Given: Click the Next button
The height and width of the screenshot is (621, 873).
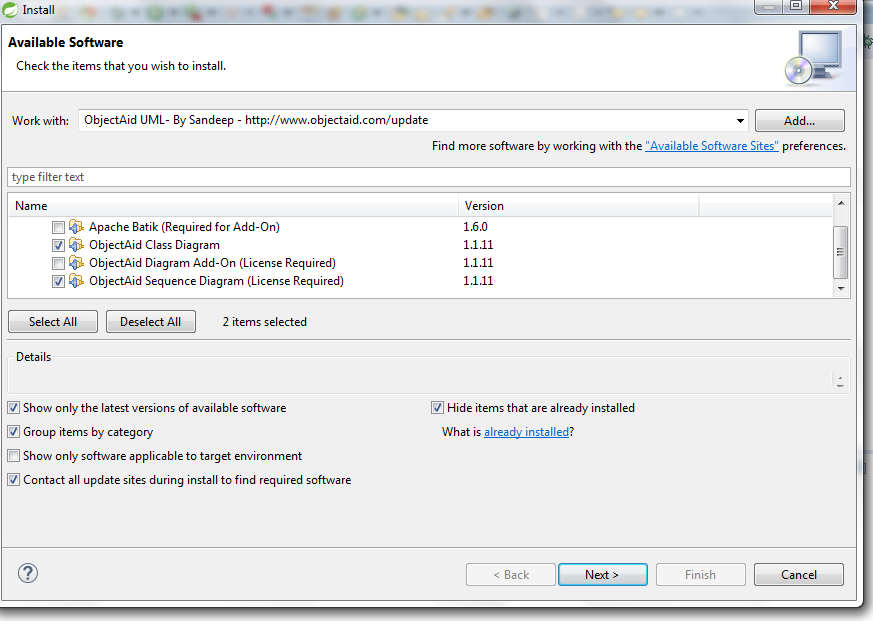Looking at the screenshot, I should point(602,574).
